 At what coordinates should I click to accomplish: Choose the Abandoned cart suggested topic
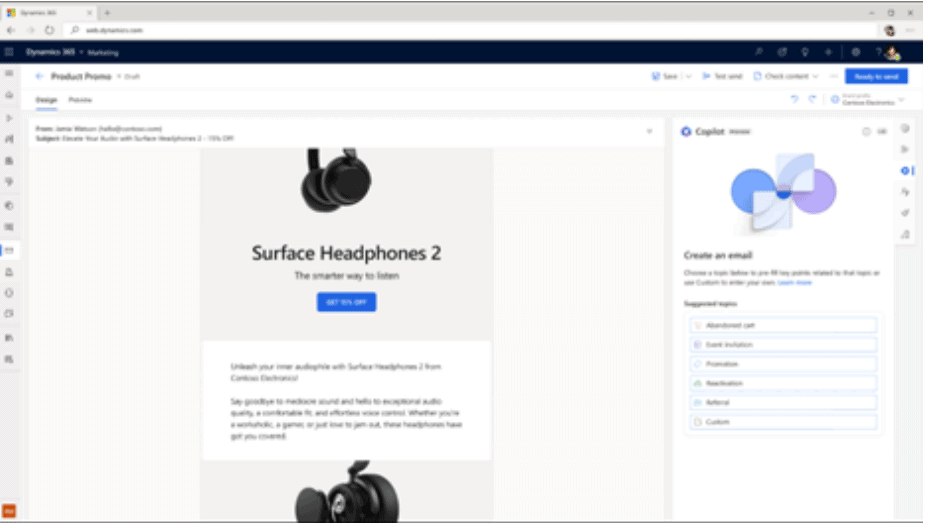[x=782, y=325]
